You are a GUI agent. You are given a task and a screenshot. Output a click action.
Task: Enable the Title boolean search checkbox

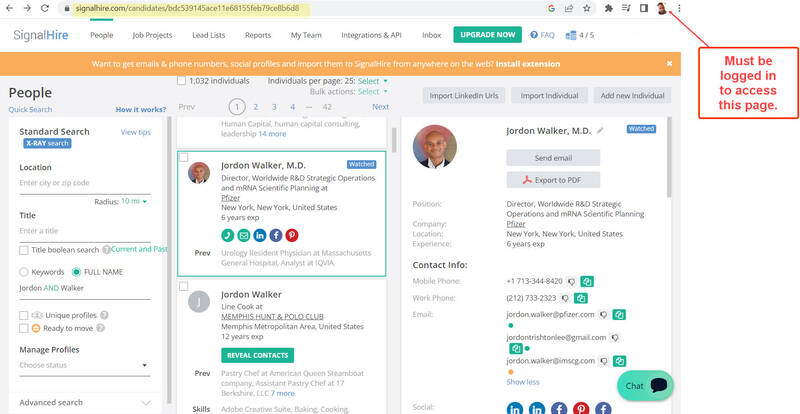(24, 250)
